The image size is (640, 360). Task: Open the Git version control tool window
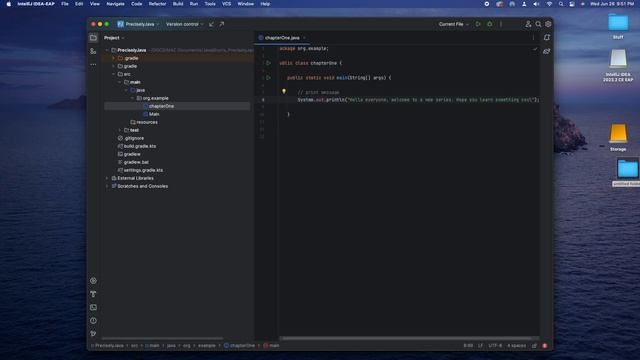(x=93, y=334)
